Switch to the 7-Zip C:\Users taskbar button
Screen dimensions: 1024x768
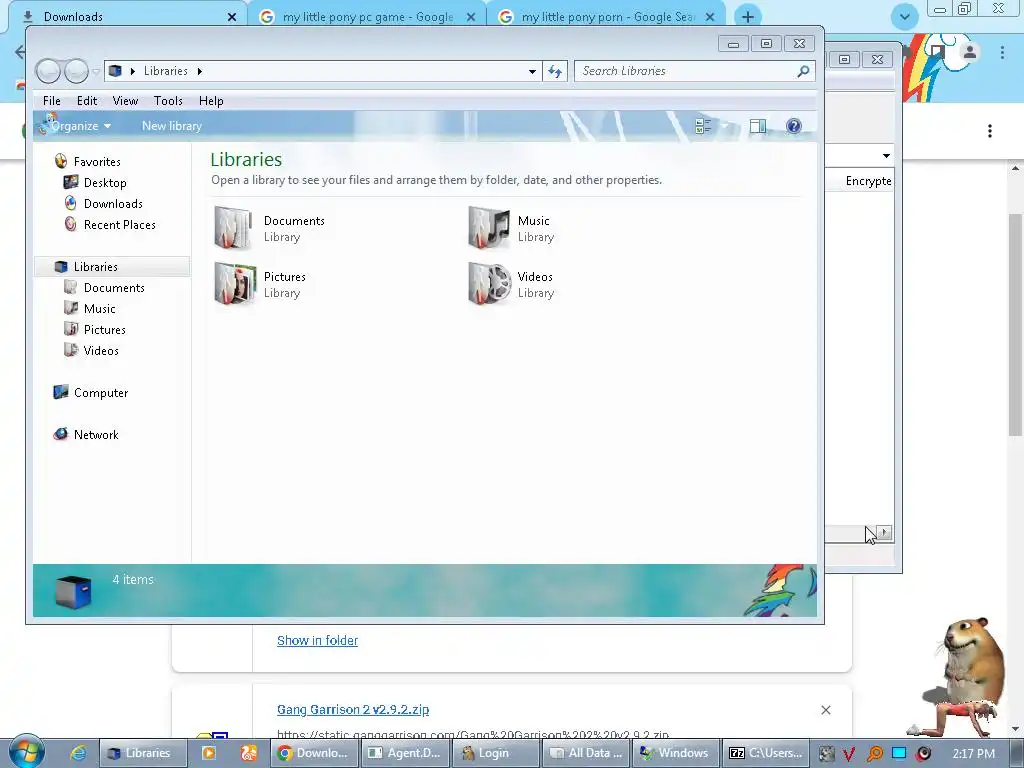point(766,753)
